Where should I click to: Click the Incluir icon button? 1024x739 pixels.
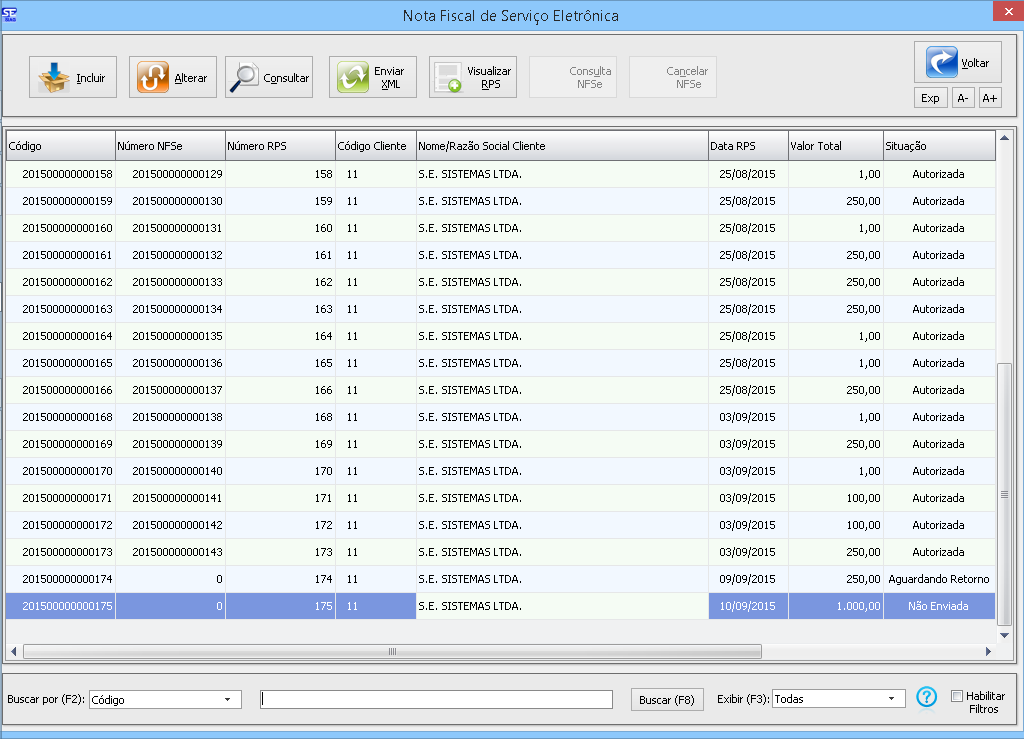point(73,77)
